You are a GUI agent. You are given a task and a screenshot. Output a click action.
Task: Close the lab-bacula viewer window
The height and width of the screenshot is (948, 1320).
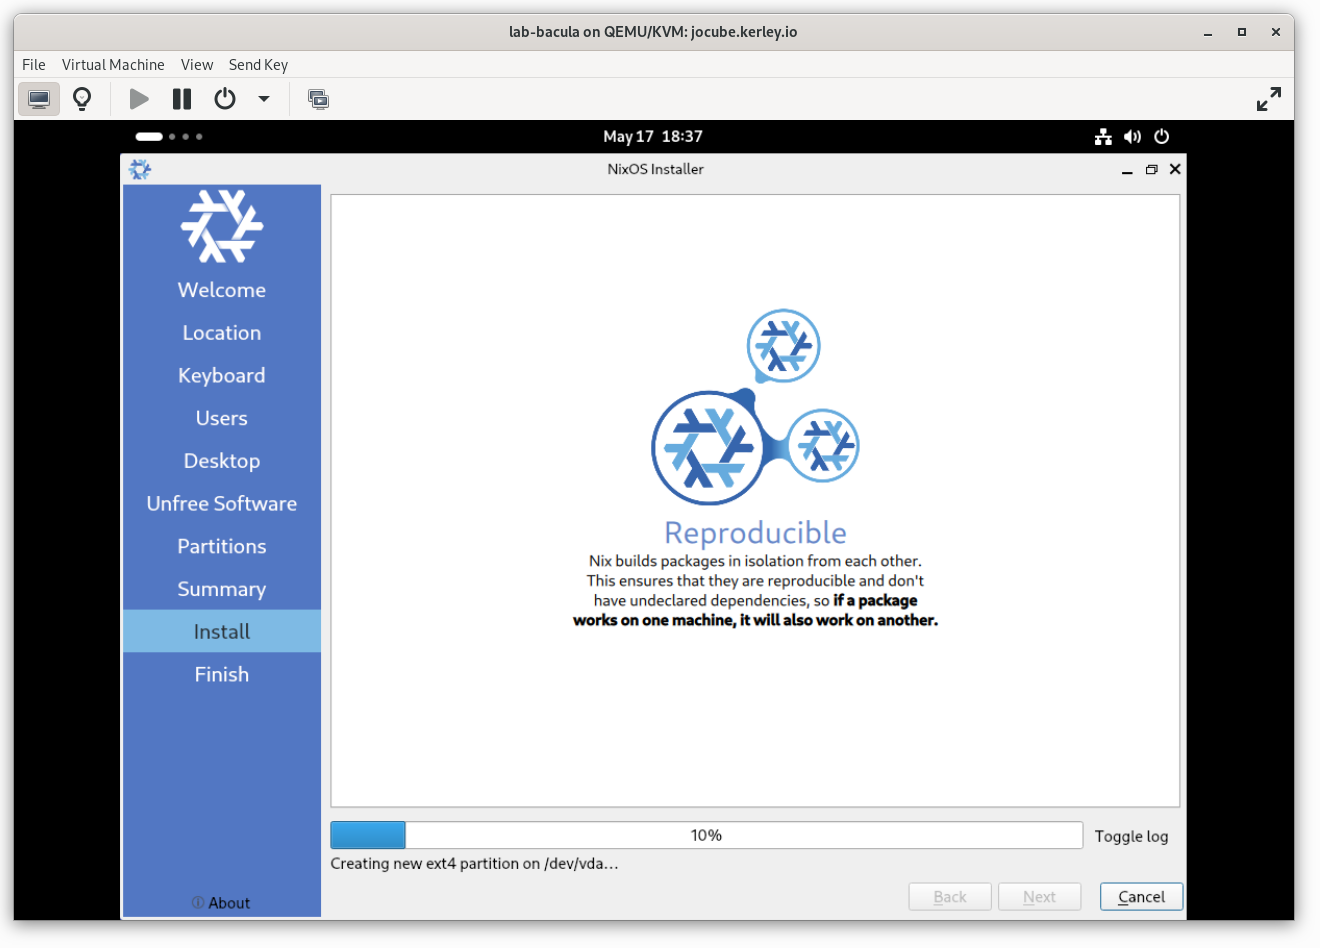tap(1276, 32)
